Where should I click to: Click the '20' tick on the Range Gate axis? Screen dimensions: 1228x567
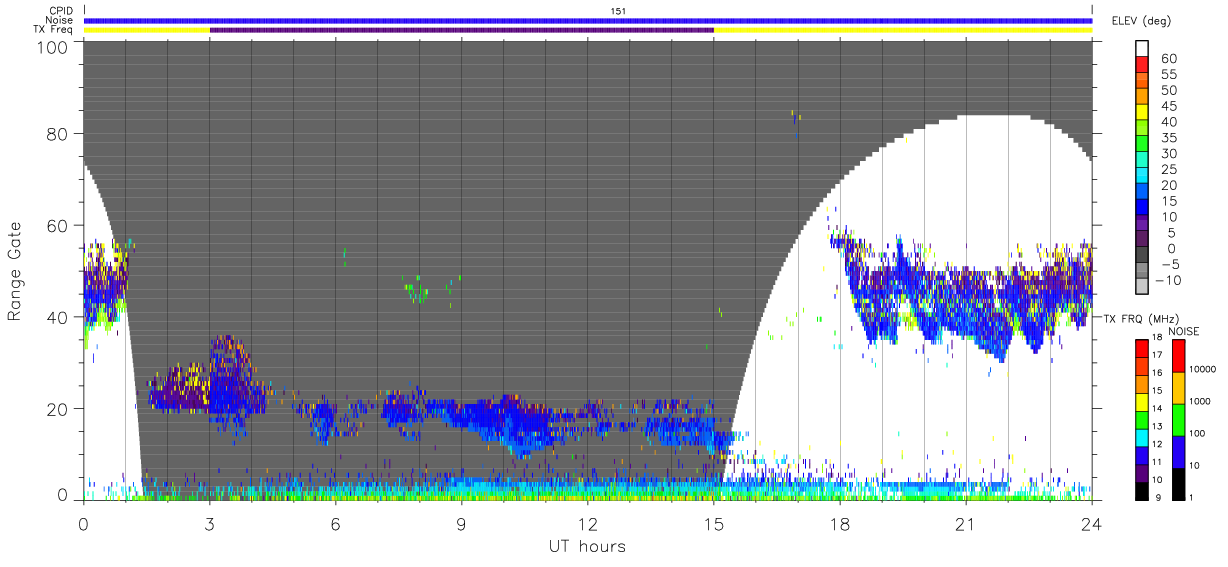(x=57, y=409)
